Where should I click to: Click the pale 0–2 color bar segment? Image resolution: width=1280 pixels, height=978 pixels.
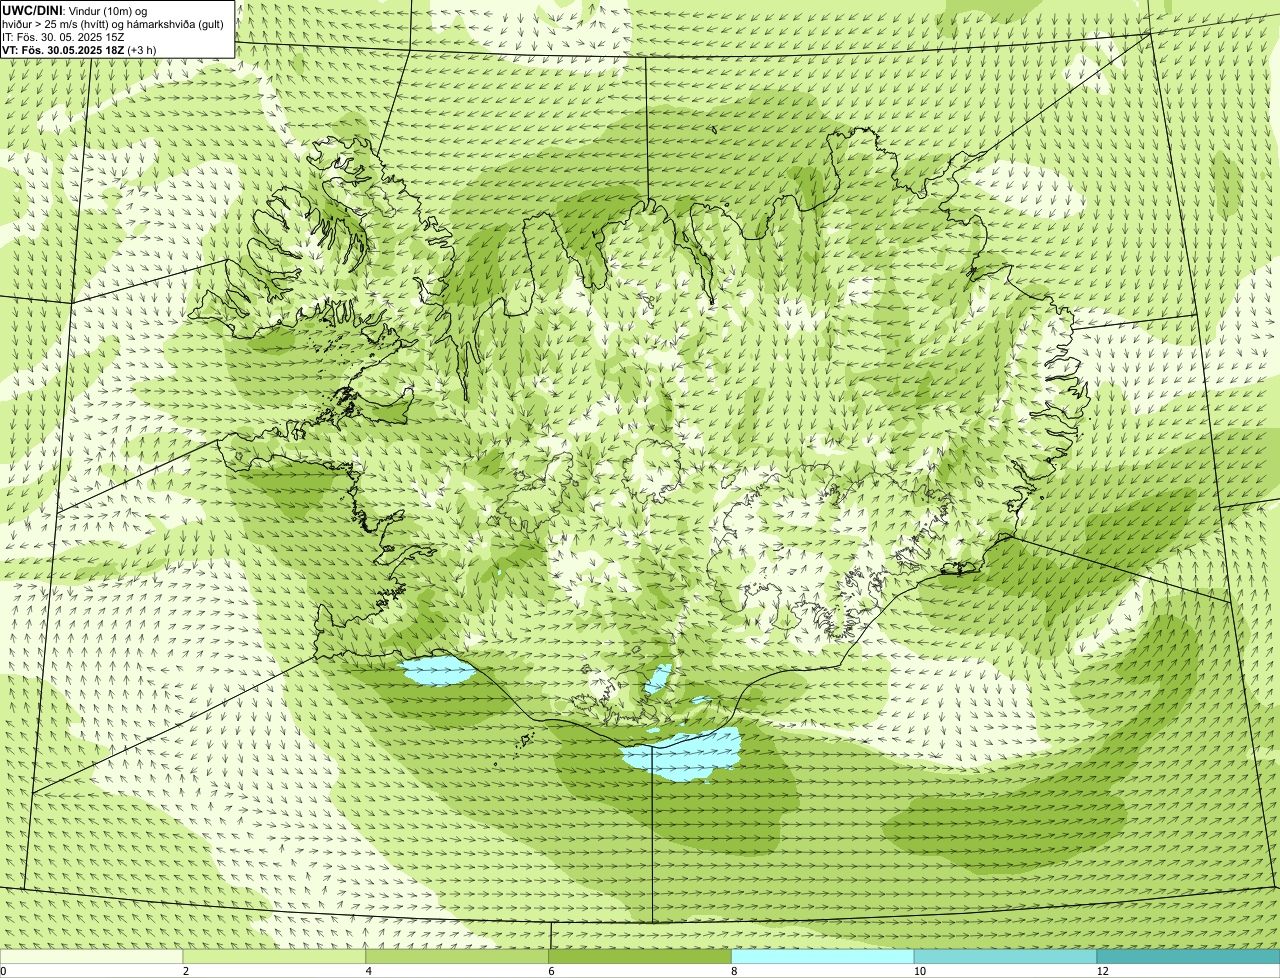91,956
